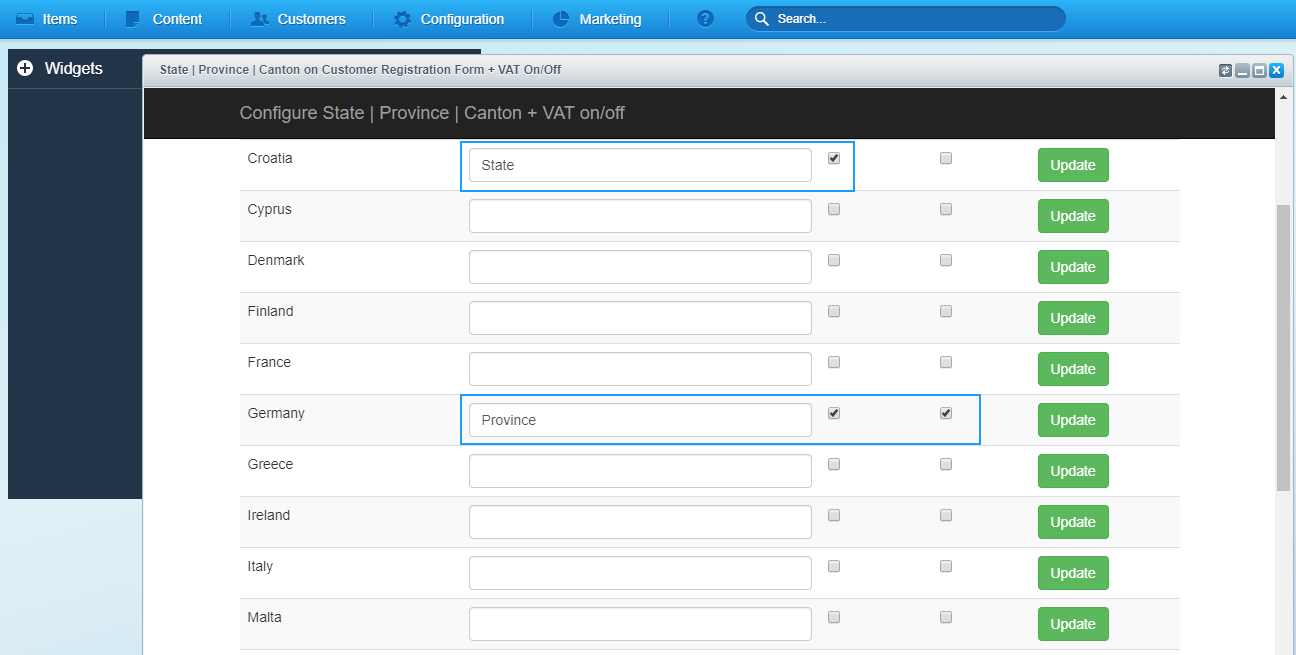Click the Croatia text field containing State
The width and height of the screenshot is (1296, 655).
point(640,165)
